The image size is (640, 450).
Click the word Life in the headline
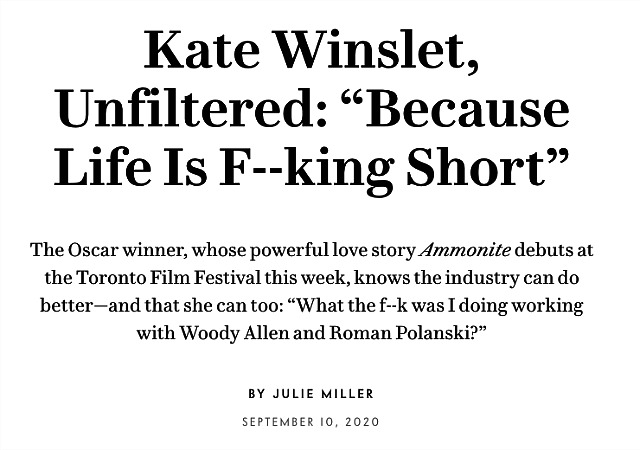(x=102, y=167)
